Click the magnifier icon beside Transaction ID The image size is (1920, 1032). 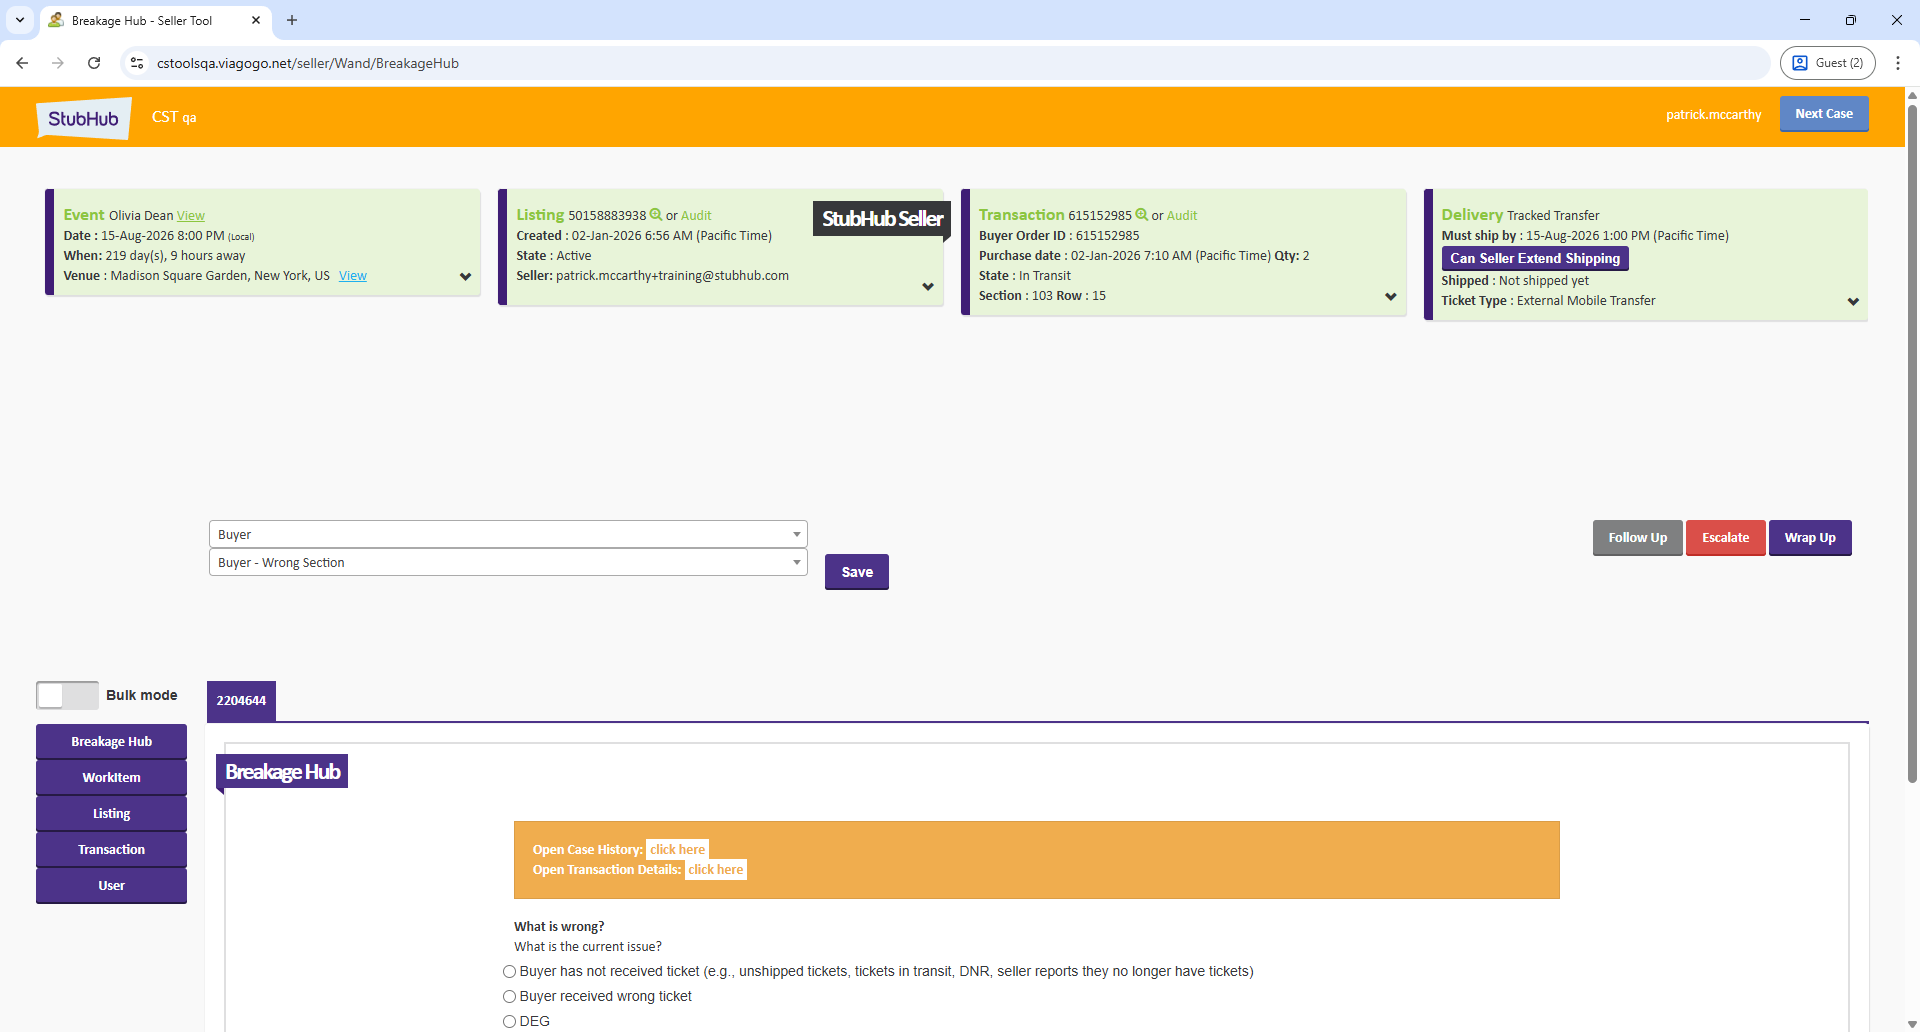[x=1141, y=215]
